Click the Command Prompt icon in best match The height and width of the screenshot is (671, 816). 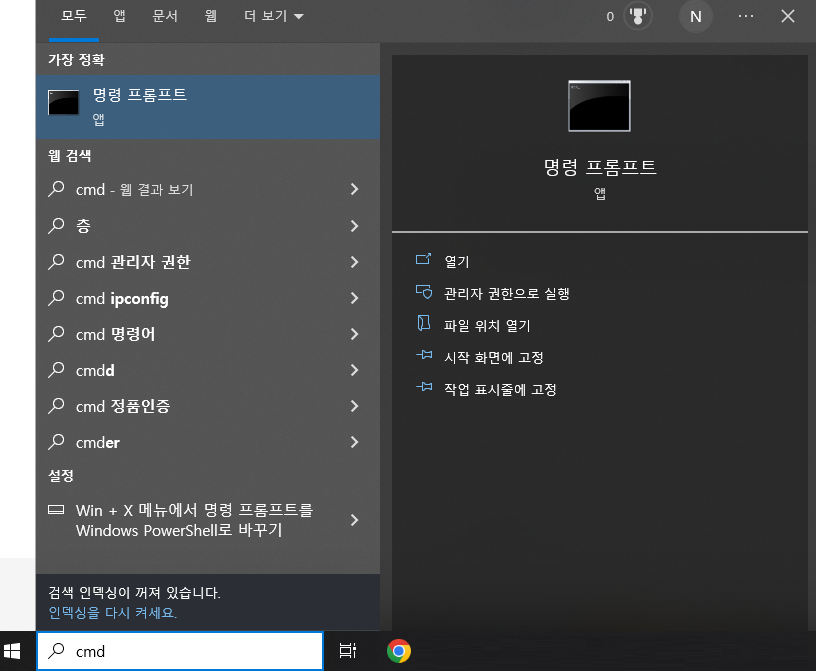(x=63, y=102)
